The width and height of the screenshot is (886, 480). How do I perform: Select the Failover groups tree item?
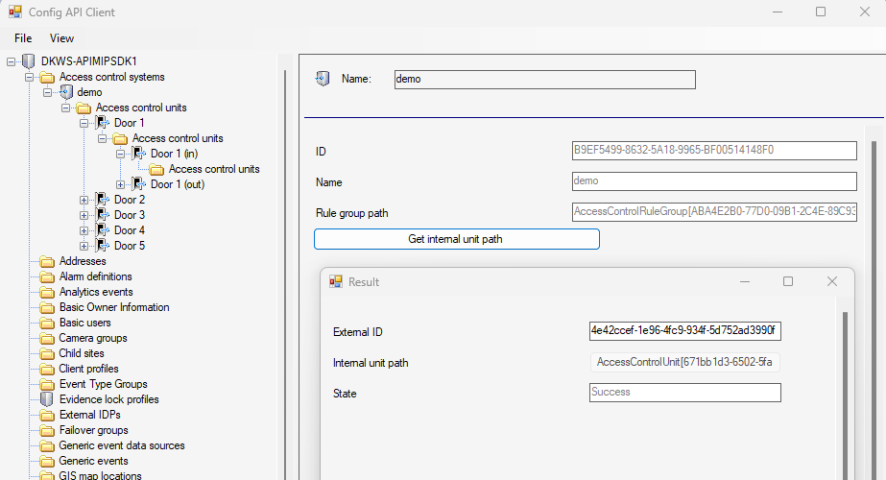[93, 430]
